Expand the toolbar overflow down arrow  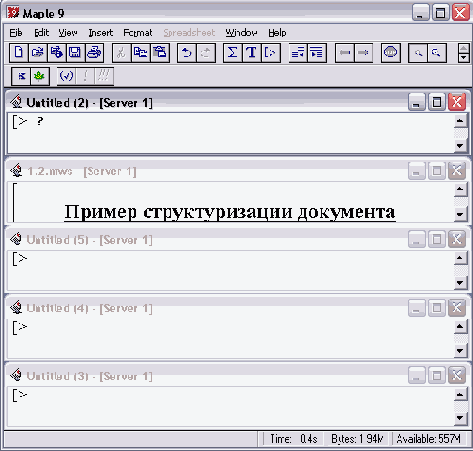pos(464,58)
